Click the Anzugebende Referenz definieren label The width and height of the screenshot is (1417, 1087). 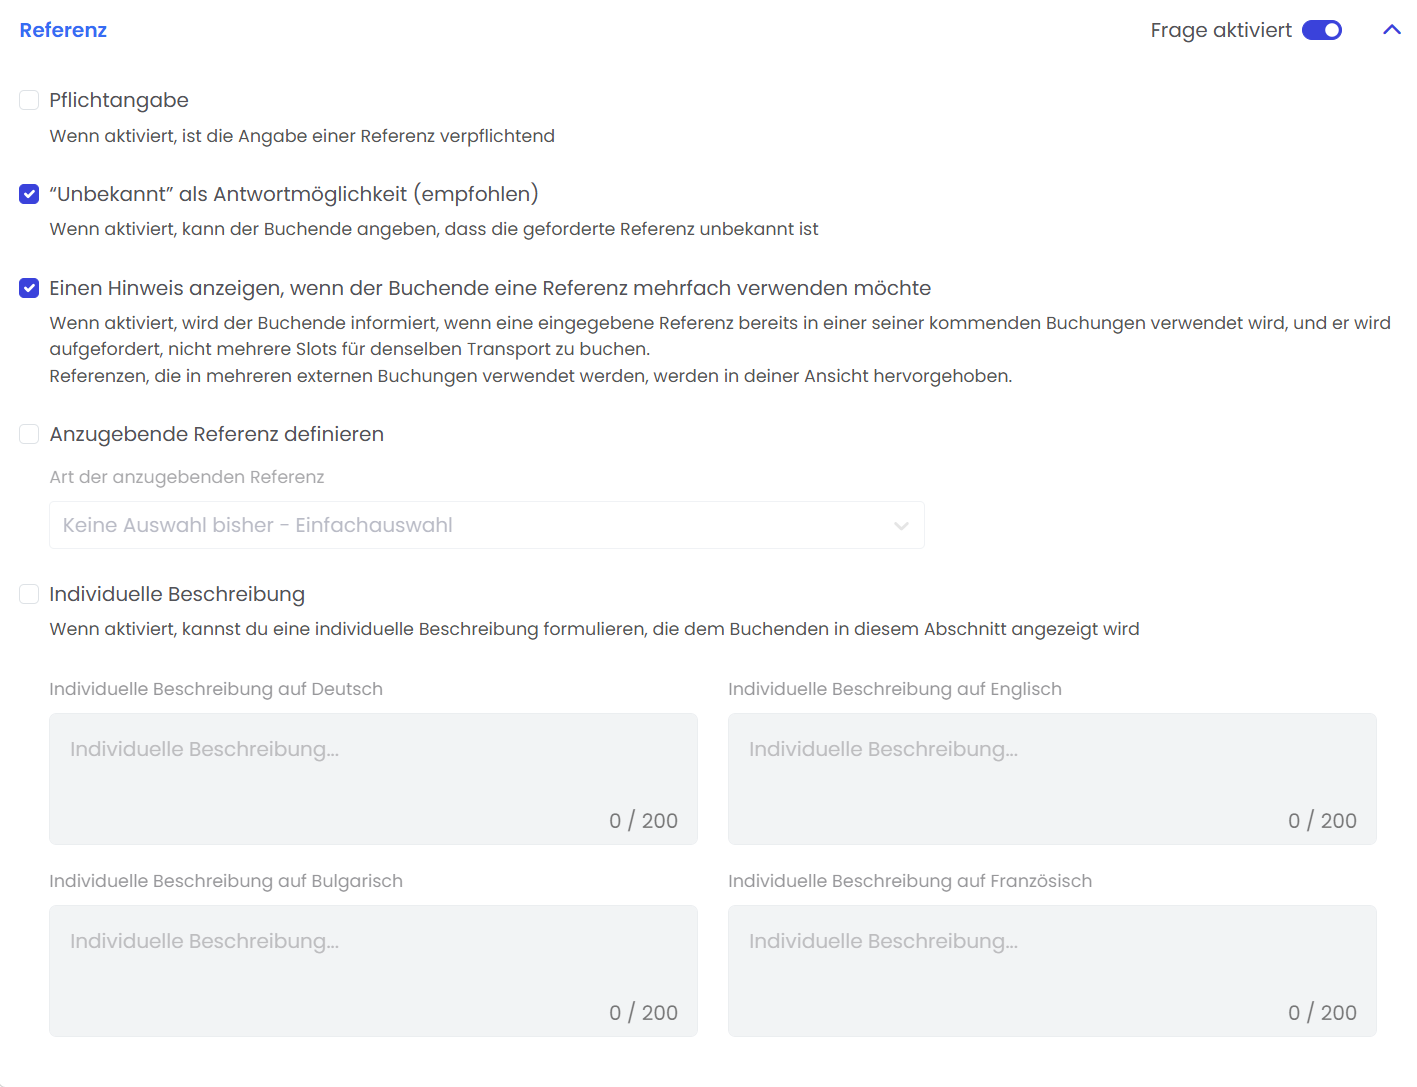pyautogui.click(x=216, y=434)
